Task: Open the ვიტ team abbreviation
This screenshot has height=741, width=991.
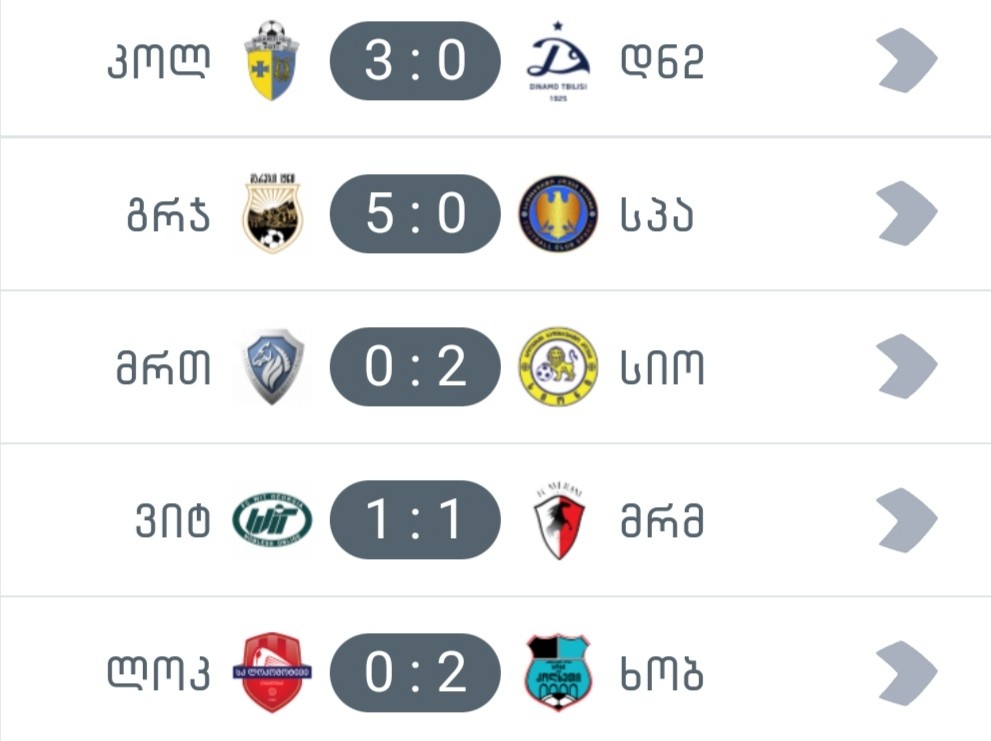Action: point(173,521)
